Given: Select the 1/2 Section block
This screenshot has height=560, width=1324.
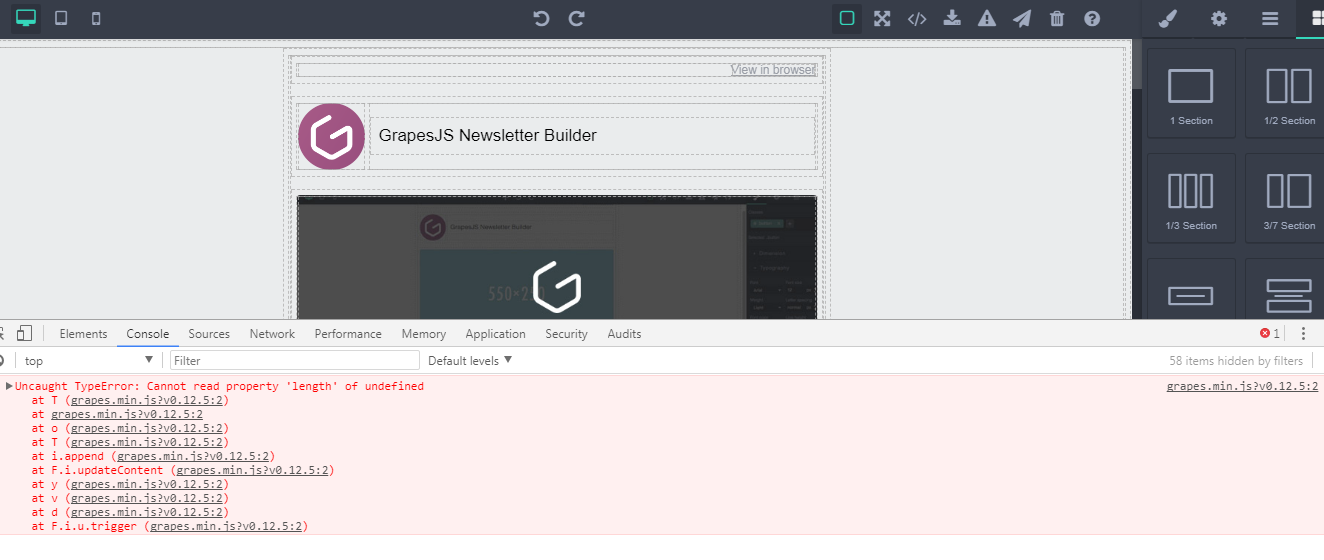Looking at the screenshot, I should 1285,94.
